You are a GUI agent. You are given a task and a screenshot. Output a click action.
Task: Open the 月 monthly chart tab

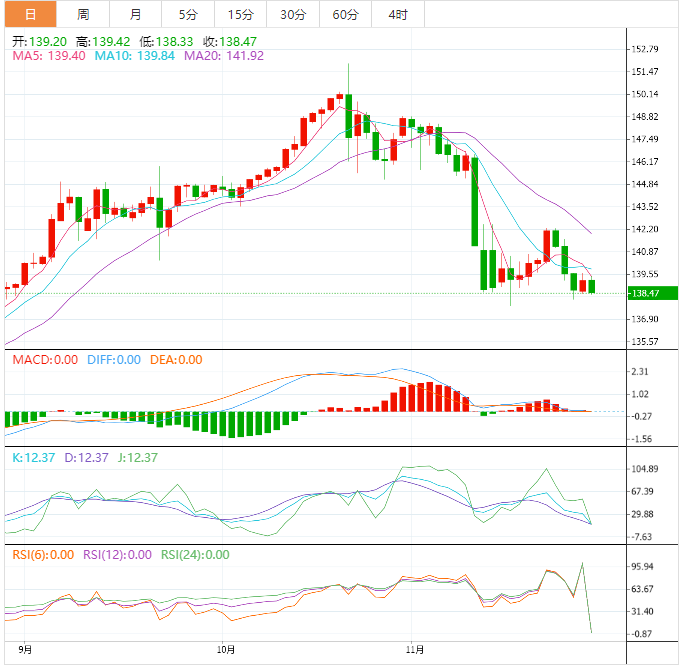click(x=135, y=14)
